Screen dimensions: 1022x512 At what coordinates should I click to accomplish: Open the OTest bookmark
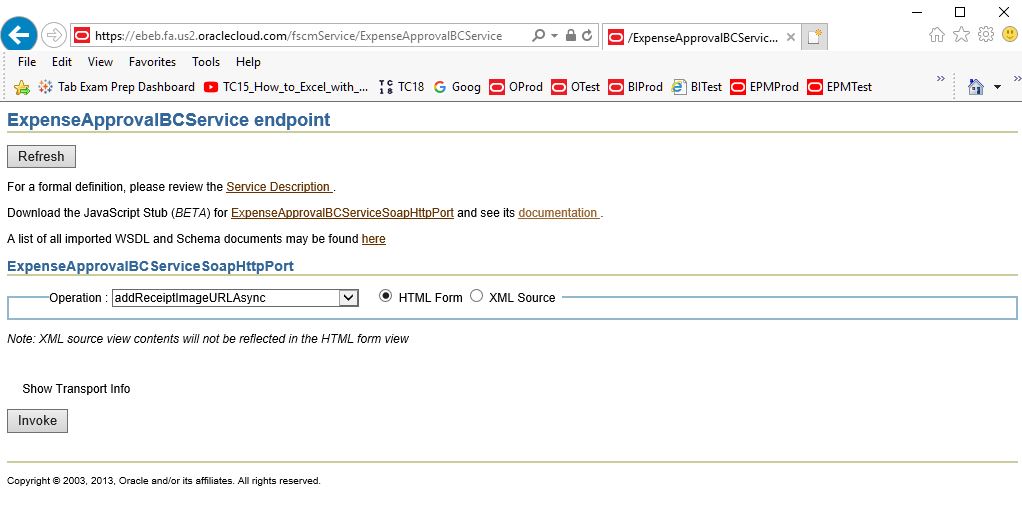tap(576, 87)
